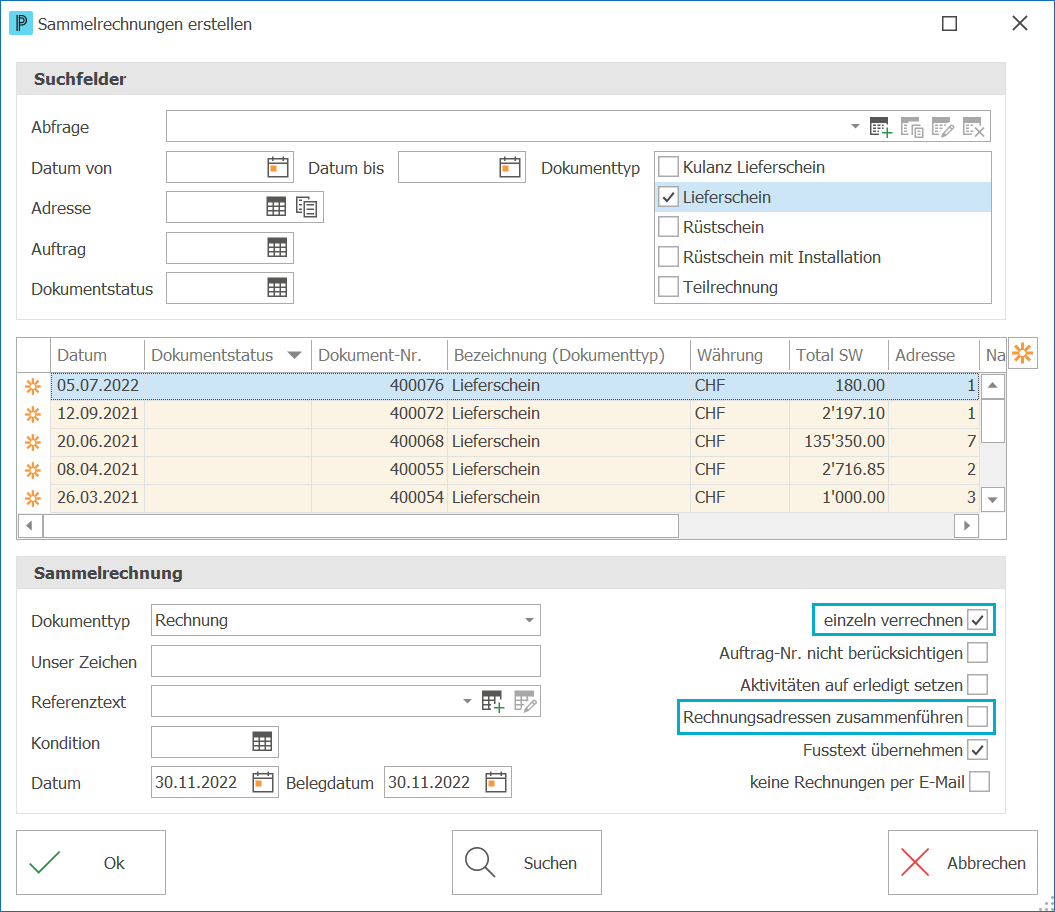
Task: Open the Datum von calendar picker
Action: pos(277,167)
